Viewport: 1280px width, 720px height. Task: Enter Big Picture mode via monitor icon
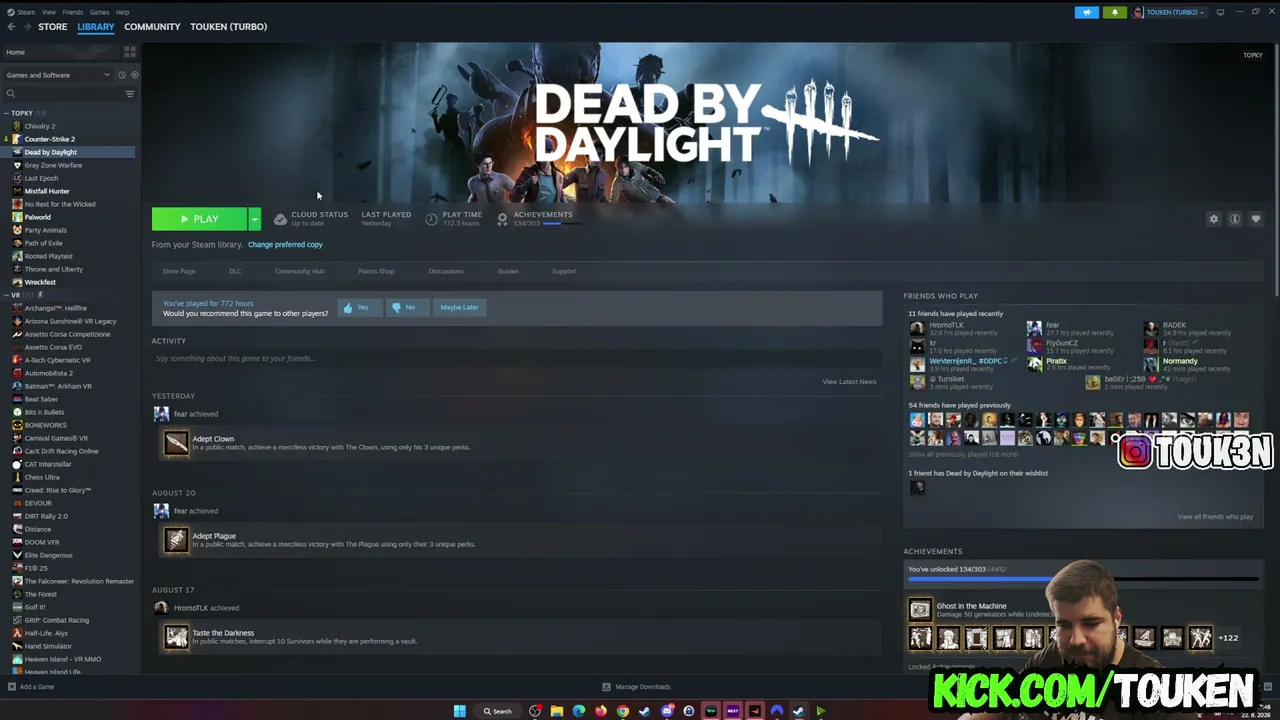tap(1220, 12)
